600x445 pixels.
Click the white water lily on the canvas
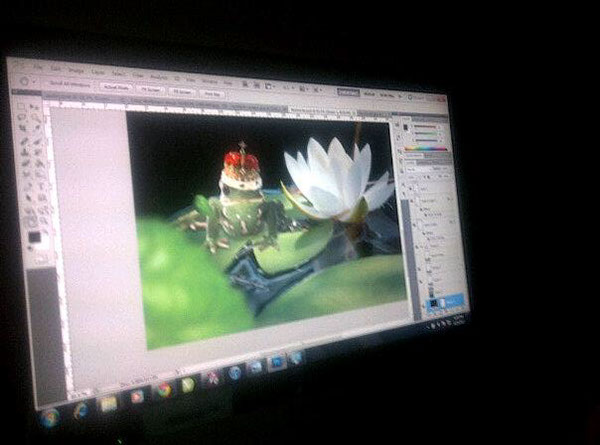[x=337, y=180]
